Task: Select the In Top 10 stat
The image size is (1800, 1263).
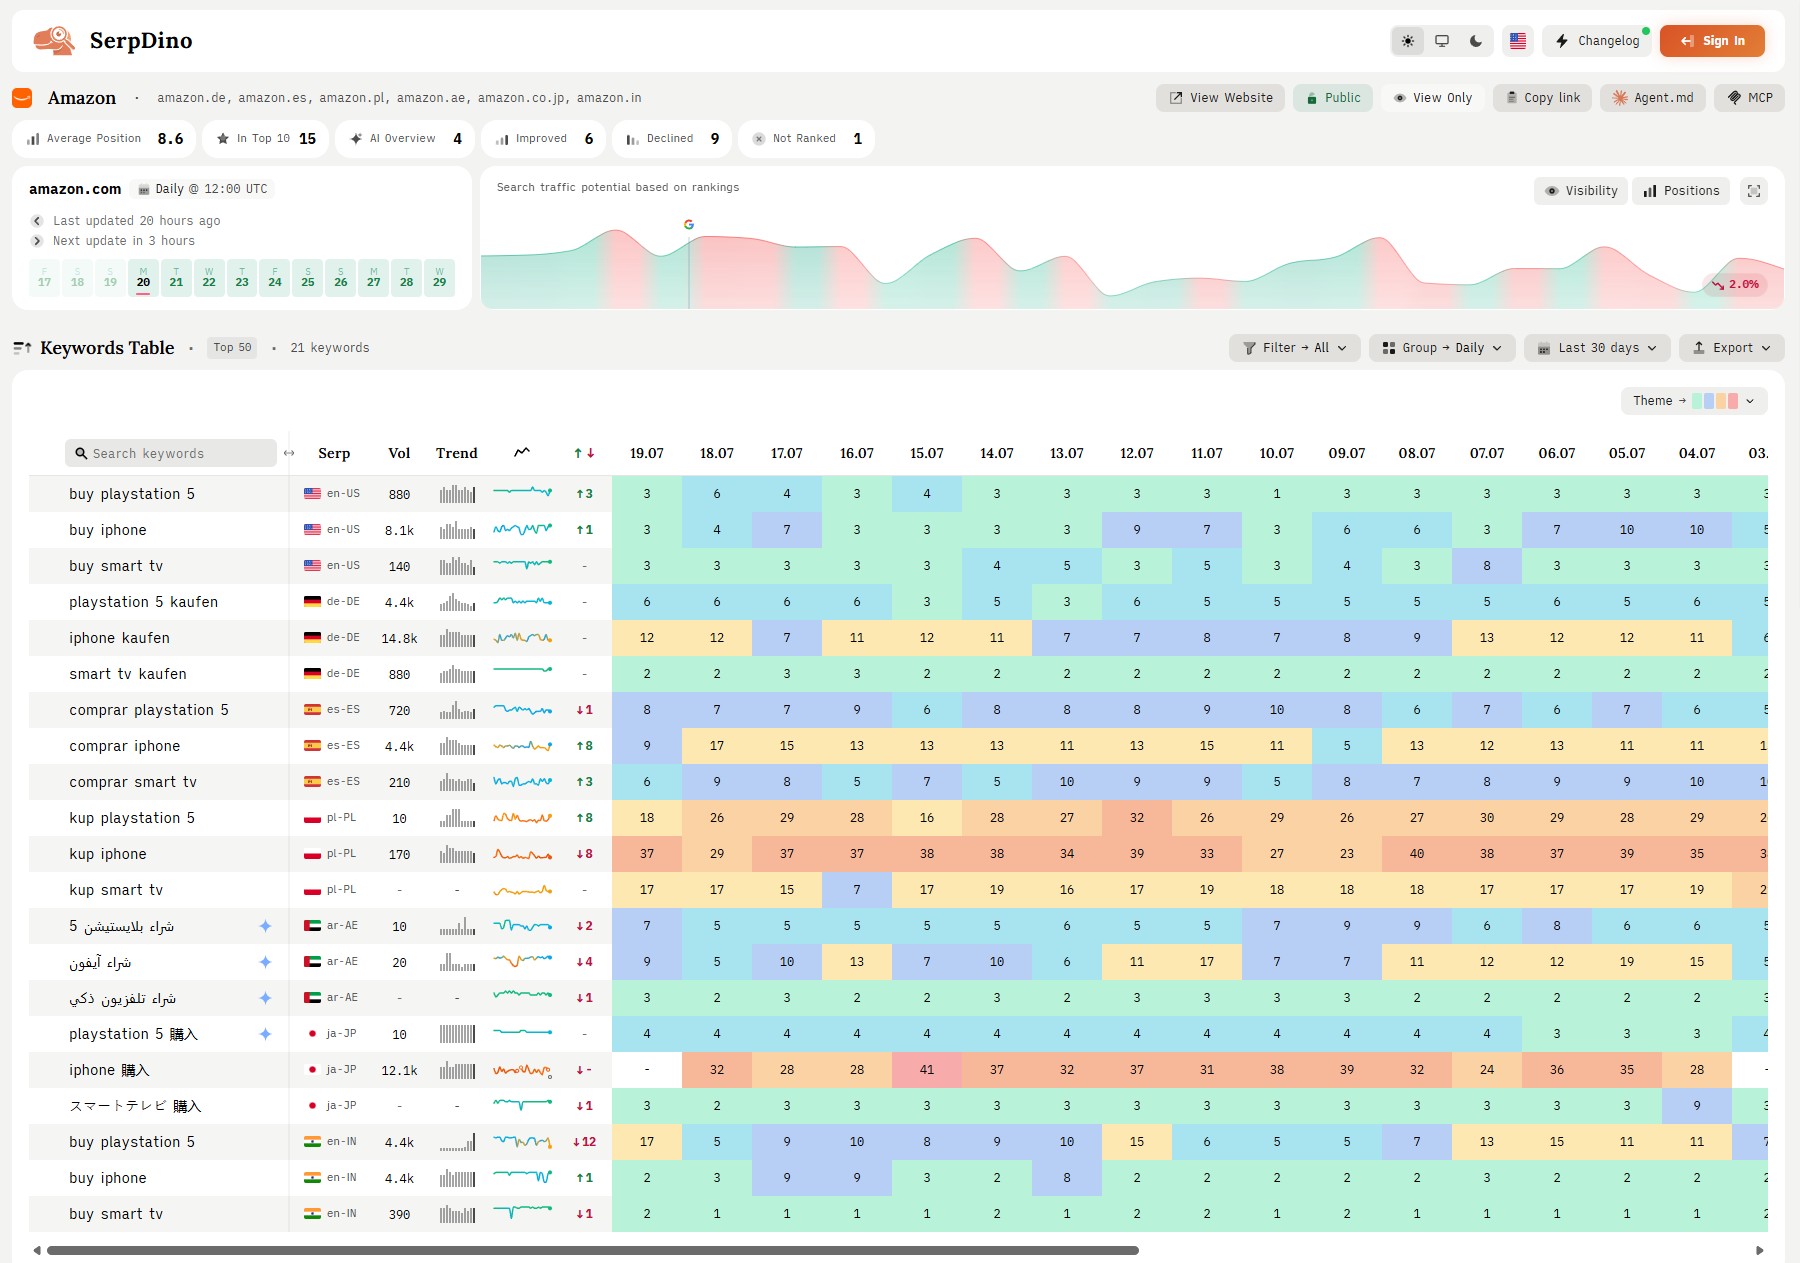Action: click(x=266, y=139)
